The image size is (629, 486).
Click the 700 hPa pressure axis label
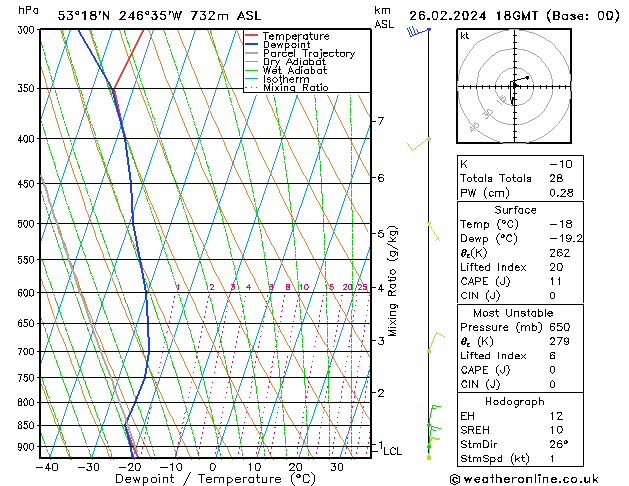pyautogui.click(x=28, y=352)
